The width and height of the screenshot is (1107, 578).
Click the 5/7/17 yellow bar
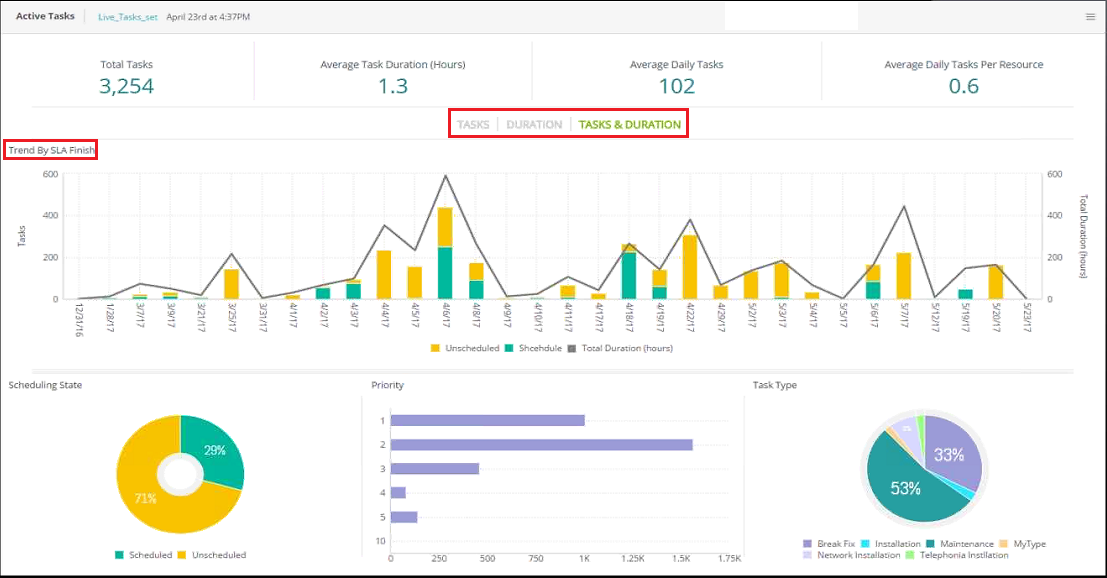tap(904, 276)
